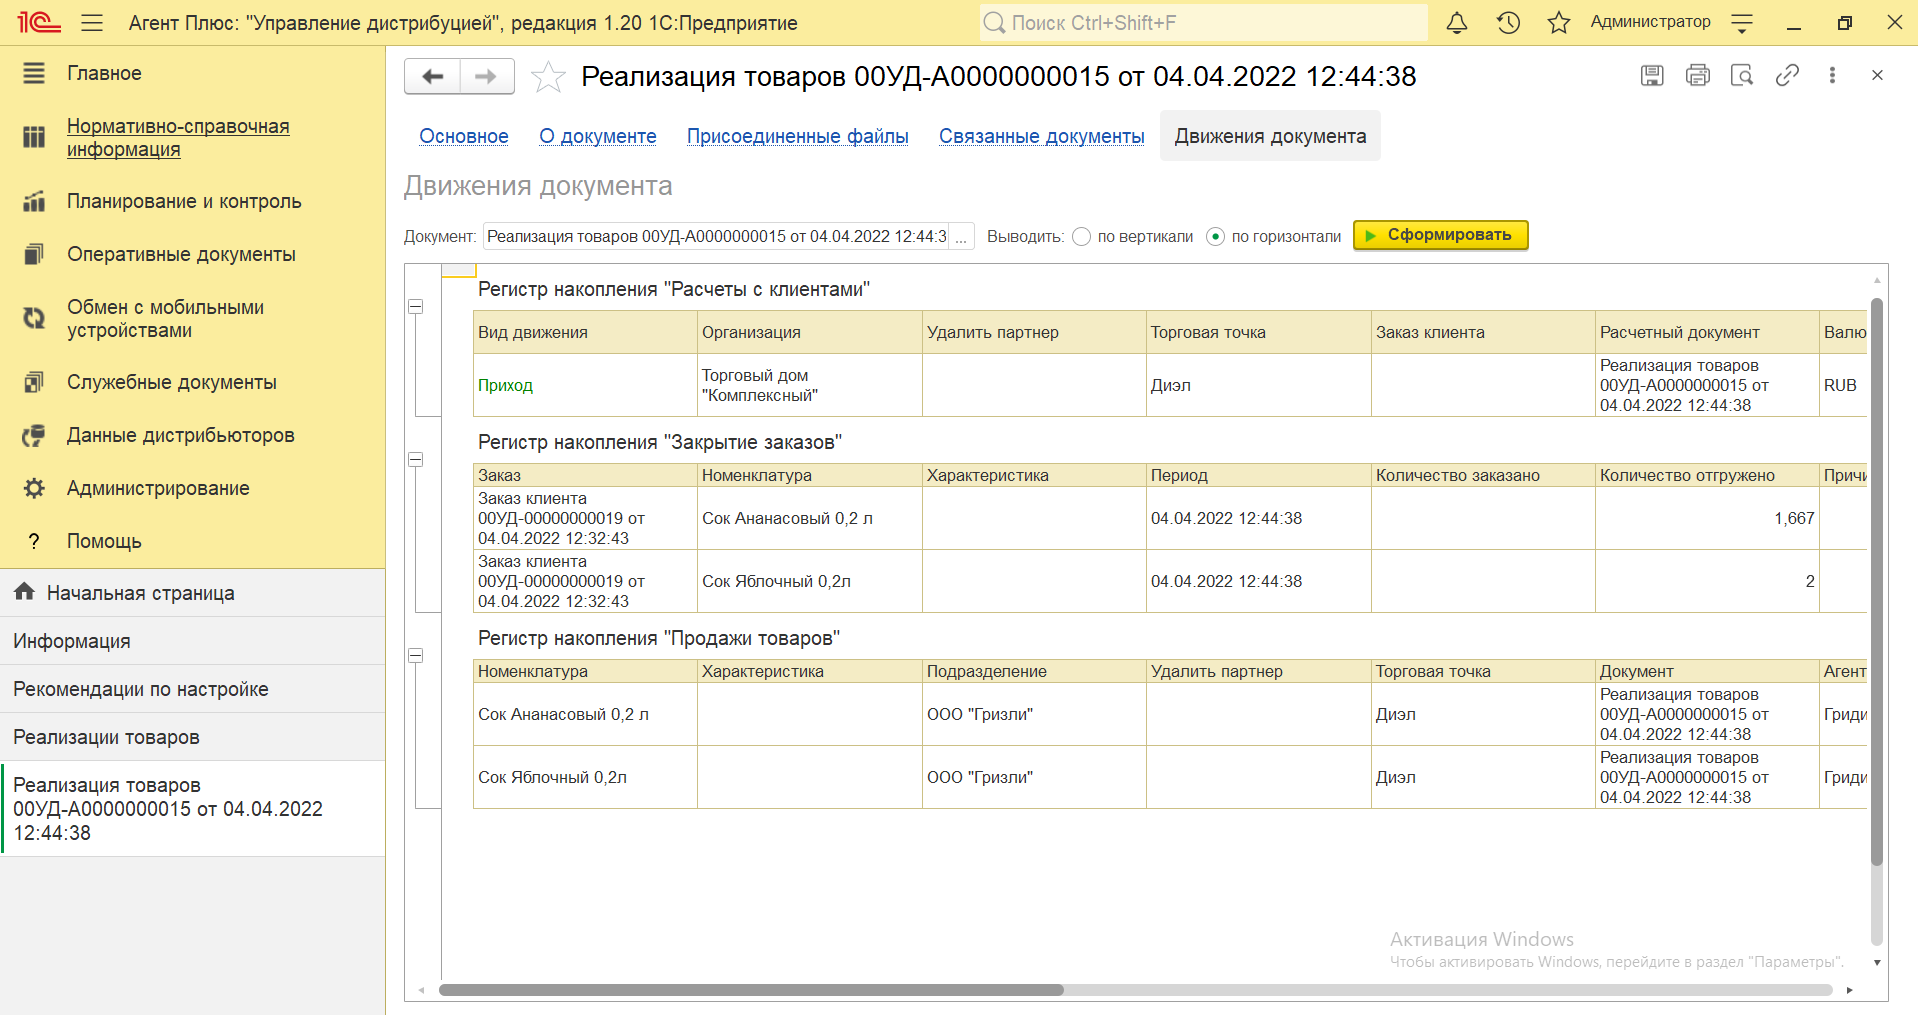
Task: Open the document preview magnifier icon
Action: (x=1742, y=75)
